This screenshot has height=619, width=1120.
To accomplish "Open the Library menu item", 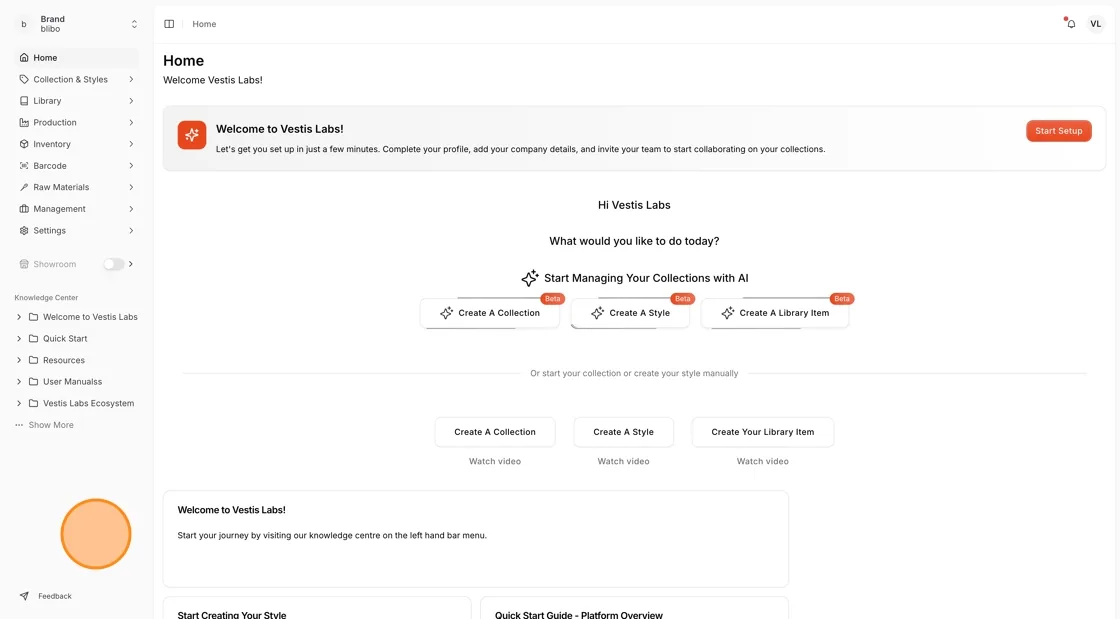I will [x=76, y=101].
